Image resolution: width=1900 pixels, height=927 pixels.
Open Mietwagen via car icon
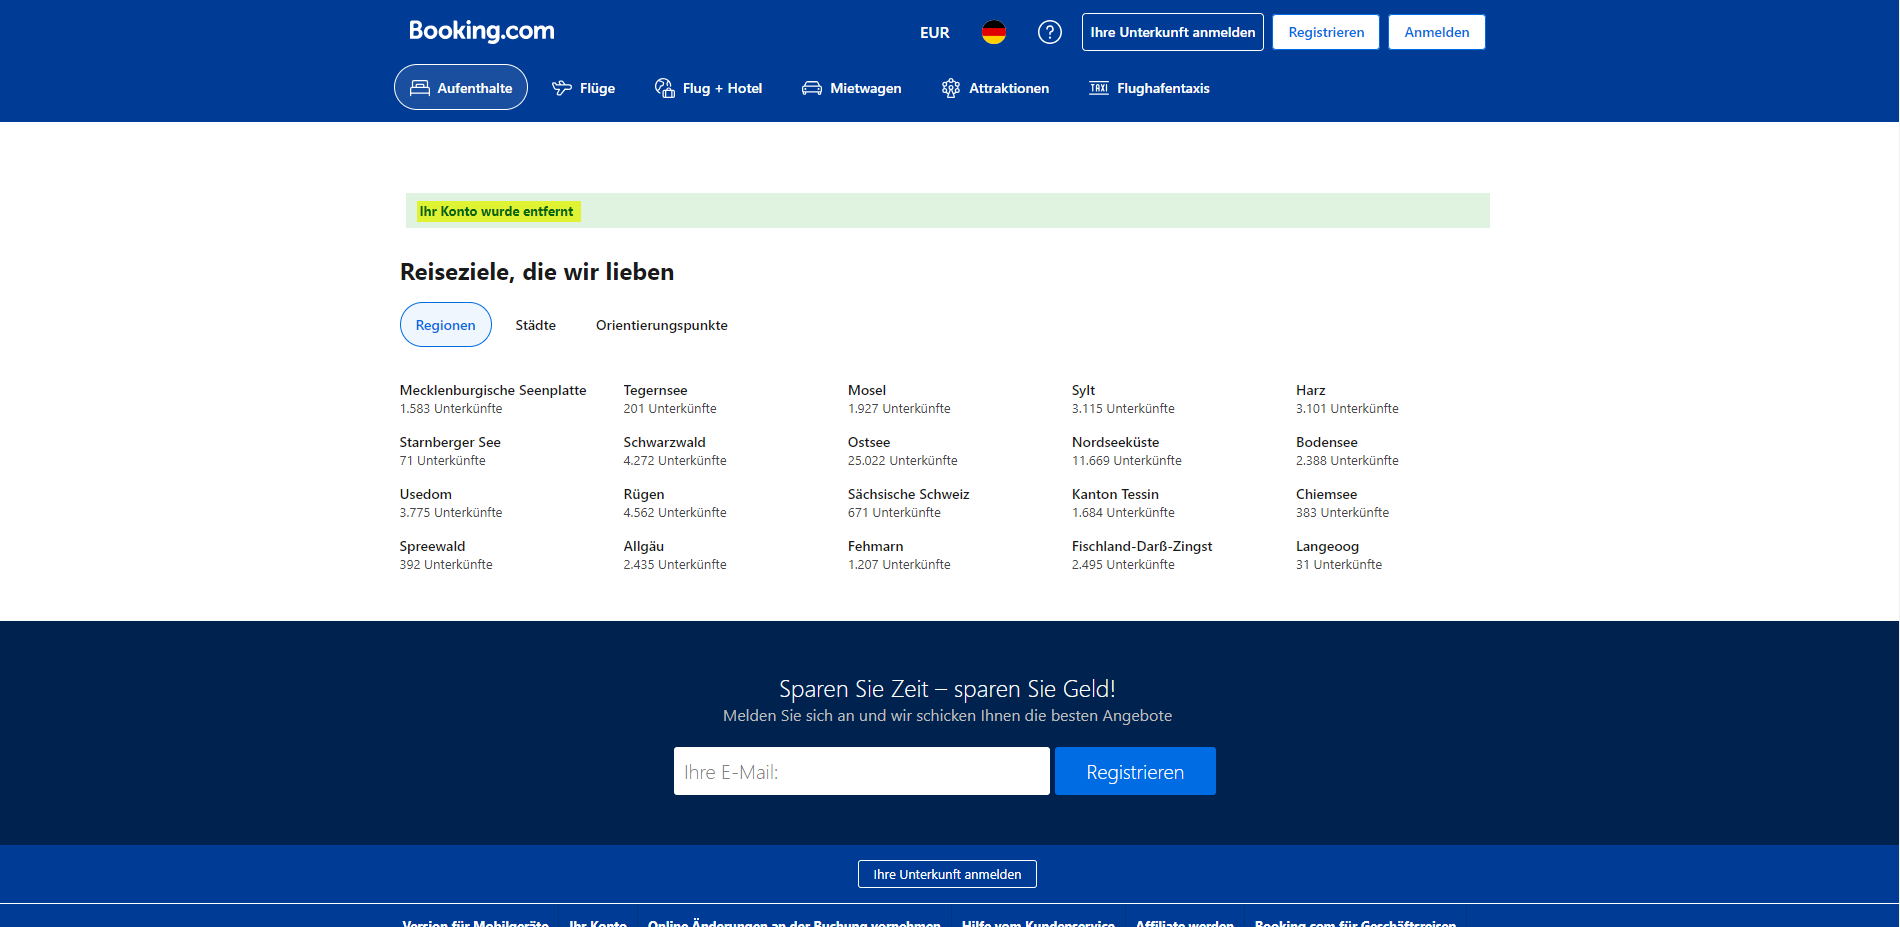pyautogui.click(x=812, y=88)
